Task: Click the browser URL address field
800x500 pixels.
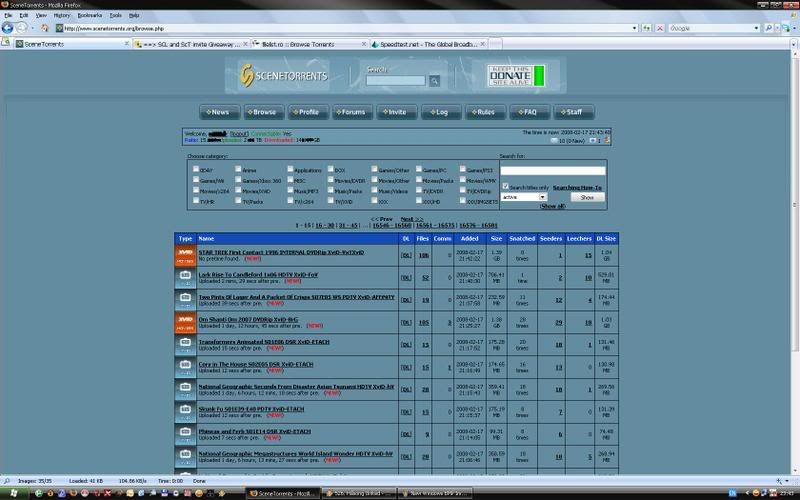Action: tap(347, 28)
